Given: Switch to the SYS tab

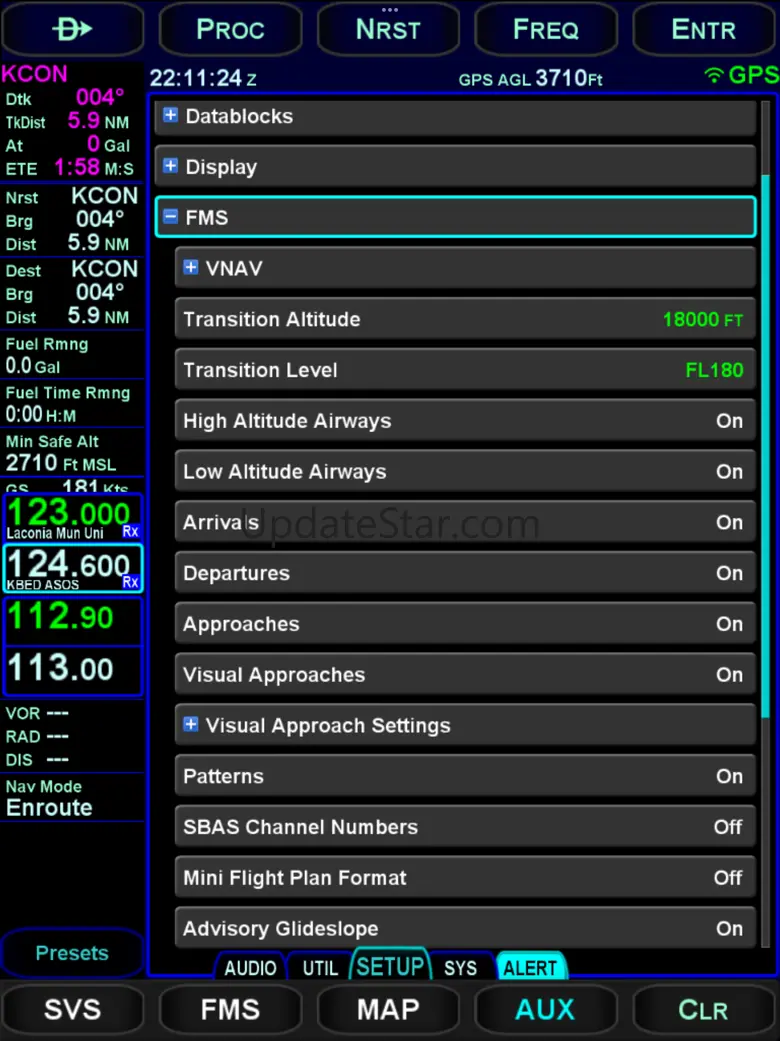Looking at the screenshot, I should (x=460, y=967).
